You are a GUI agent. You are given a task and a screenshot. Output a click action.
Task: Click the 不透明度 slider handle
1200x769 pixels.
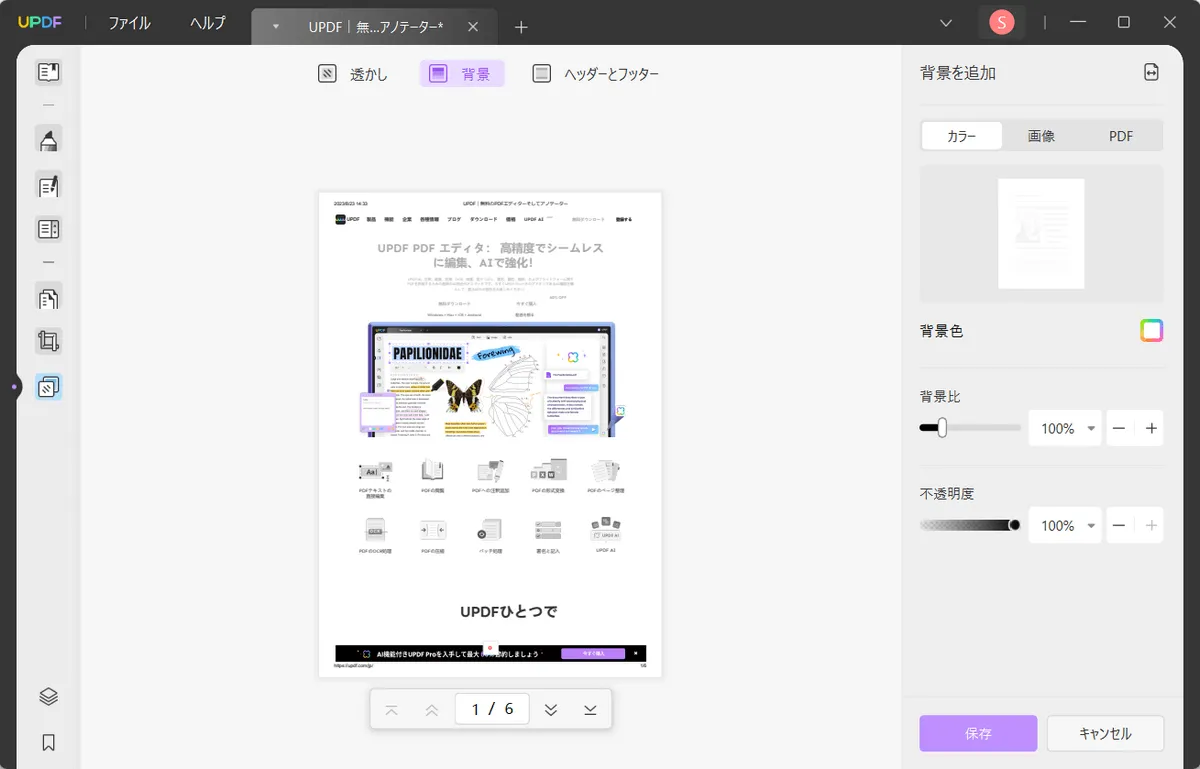(1014, 525)
